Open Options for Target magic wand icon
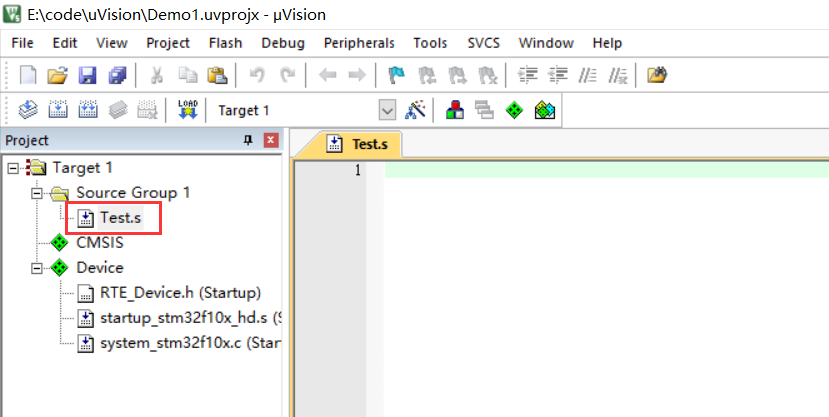829x417 pixels. (416, 110)
